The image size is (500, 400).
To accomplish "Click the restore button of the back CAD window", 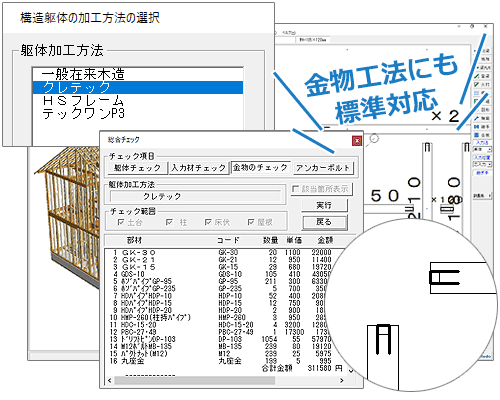I will coord(472,26).
